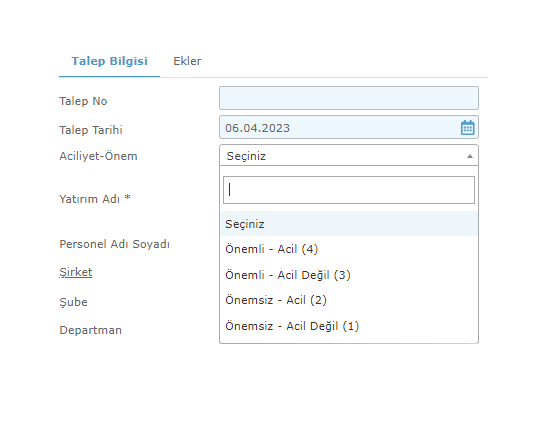The image size is (541, 433).
Task: Switch to the Ekler tab
Action: click(187, 61)
